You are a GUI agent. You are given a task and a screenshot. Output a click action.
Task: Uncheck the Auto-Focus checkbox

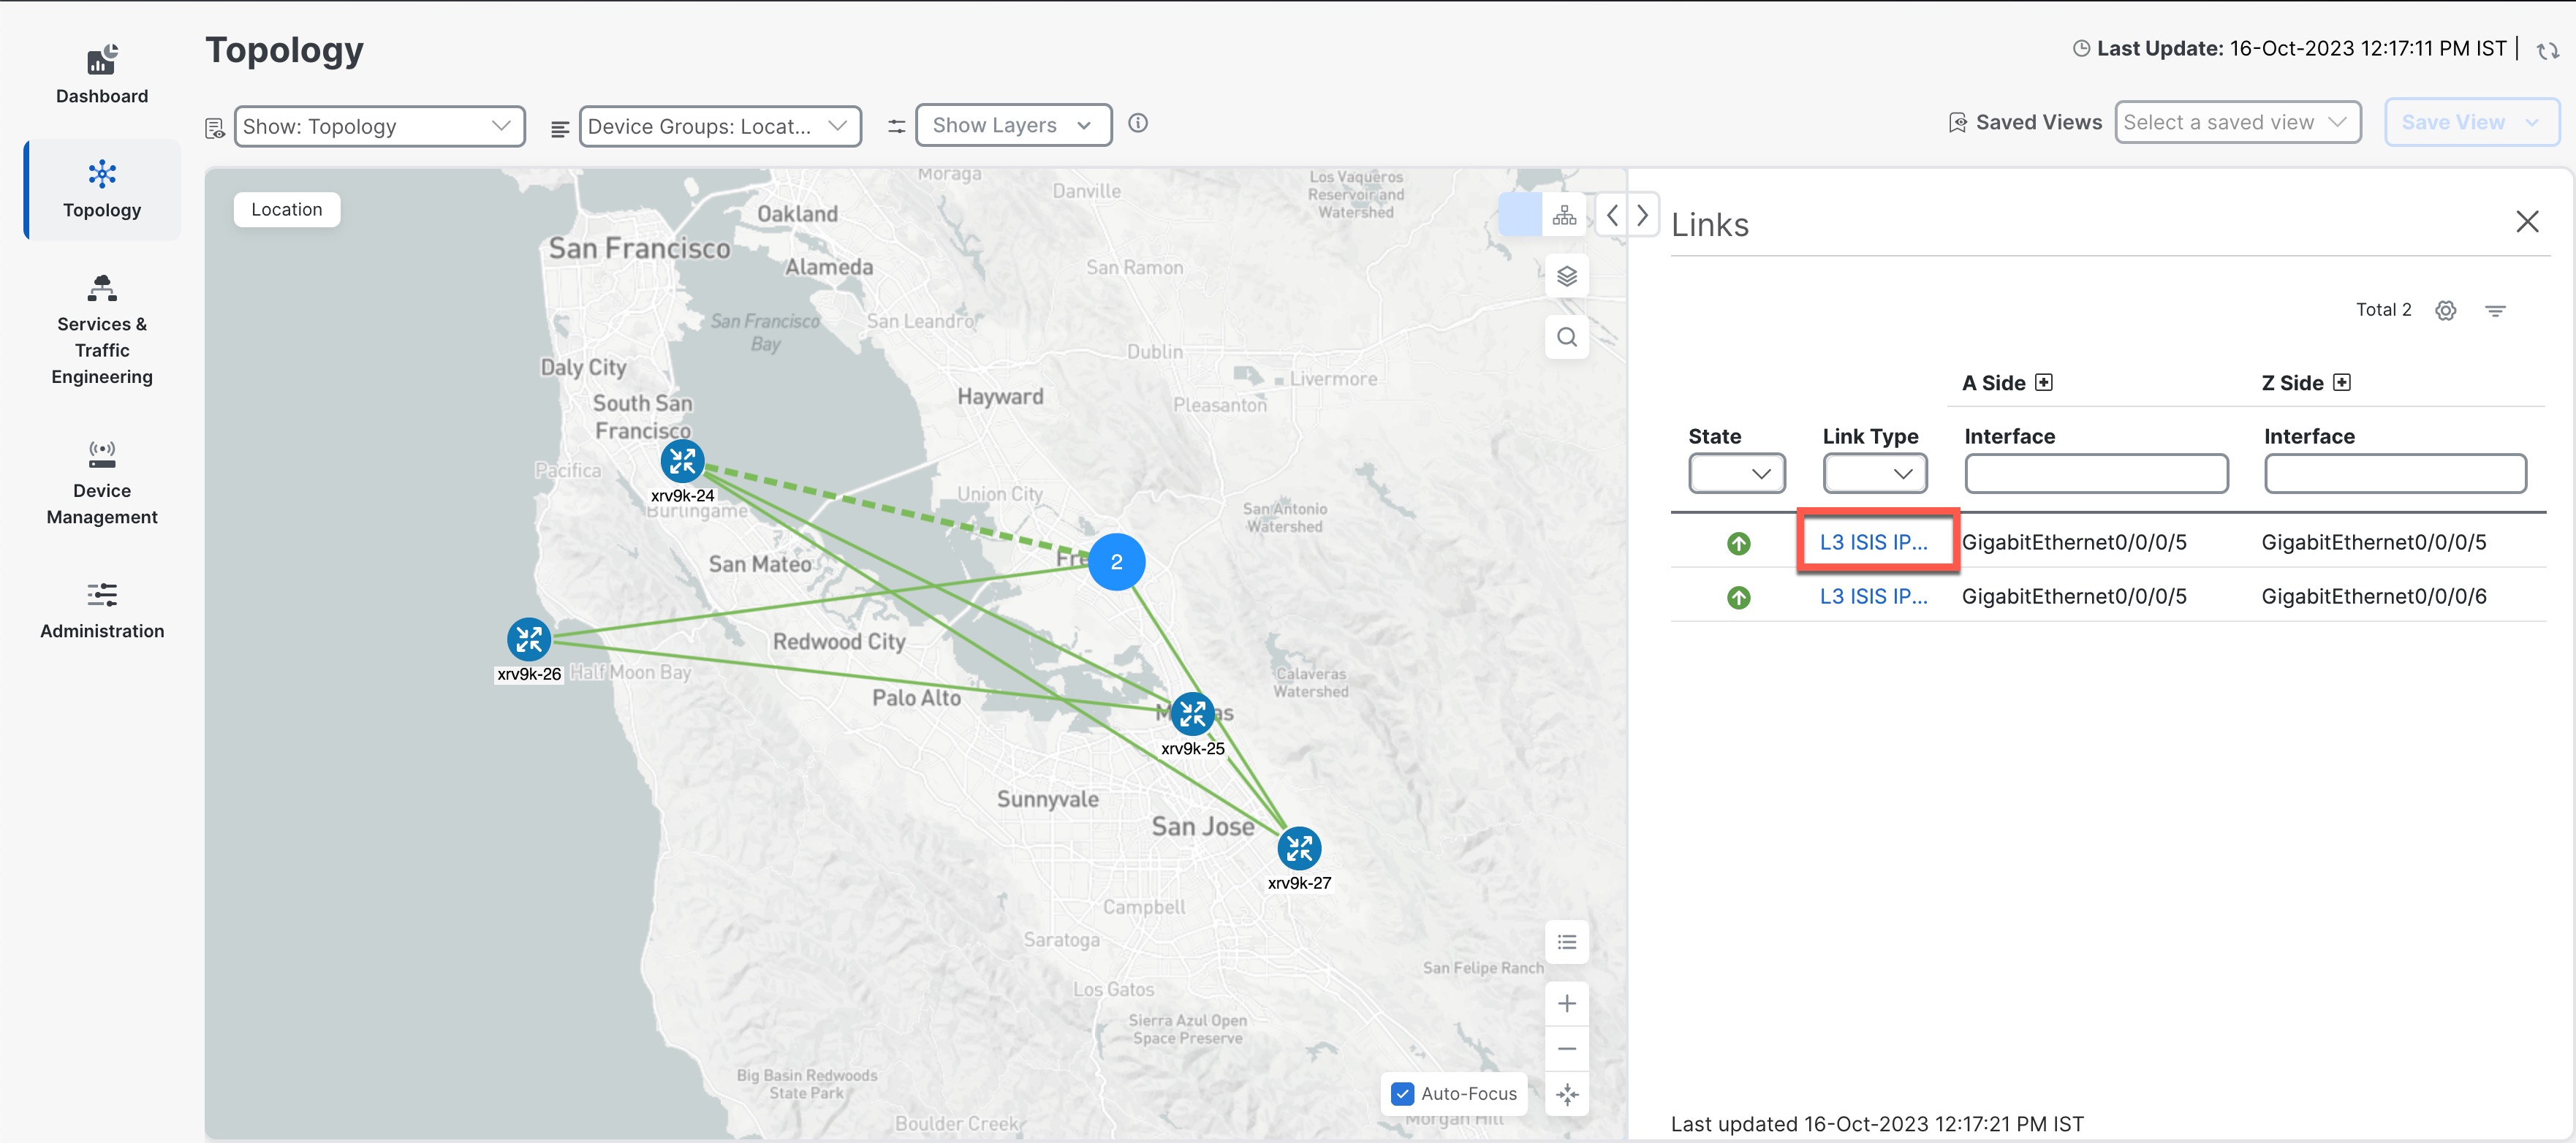1403,1093
